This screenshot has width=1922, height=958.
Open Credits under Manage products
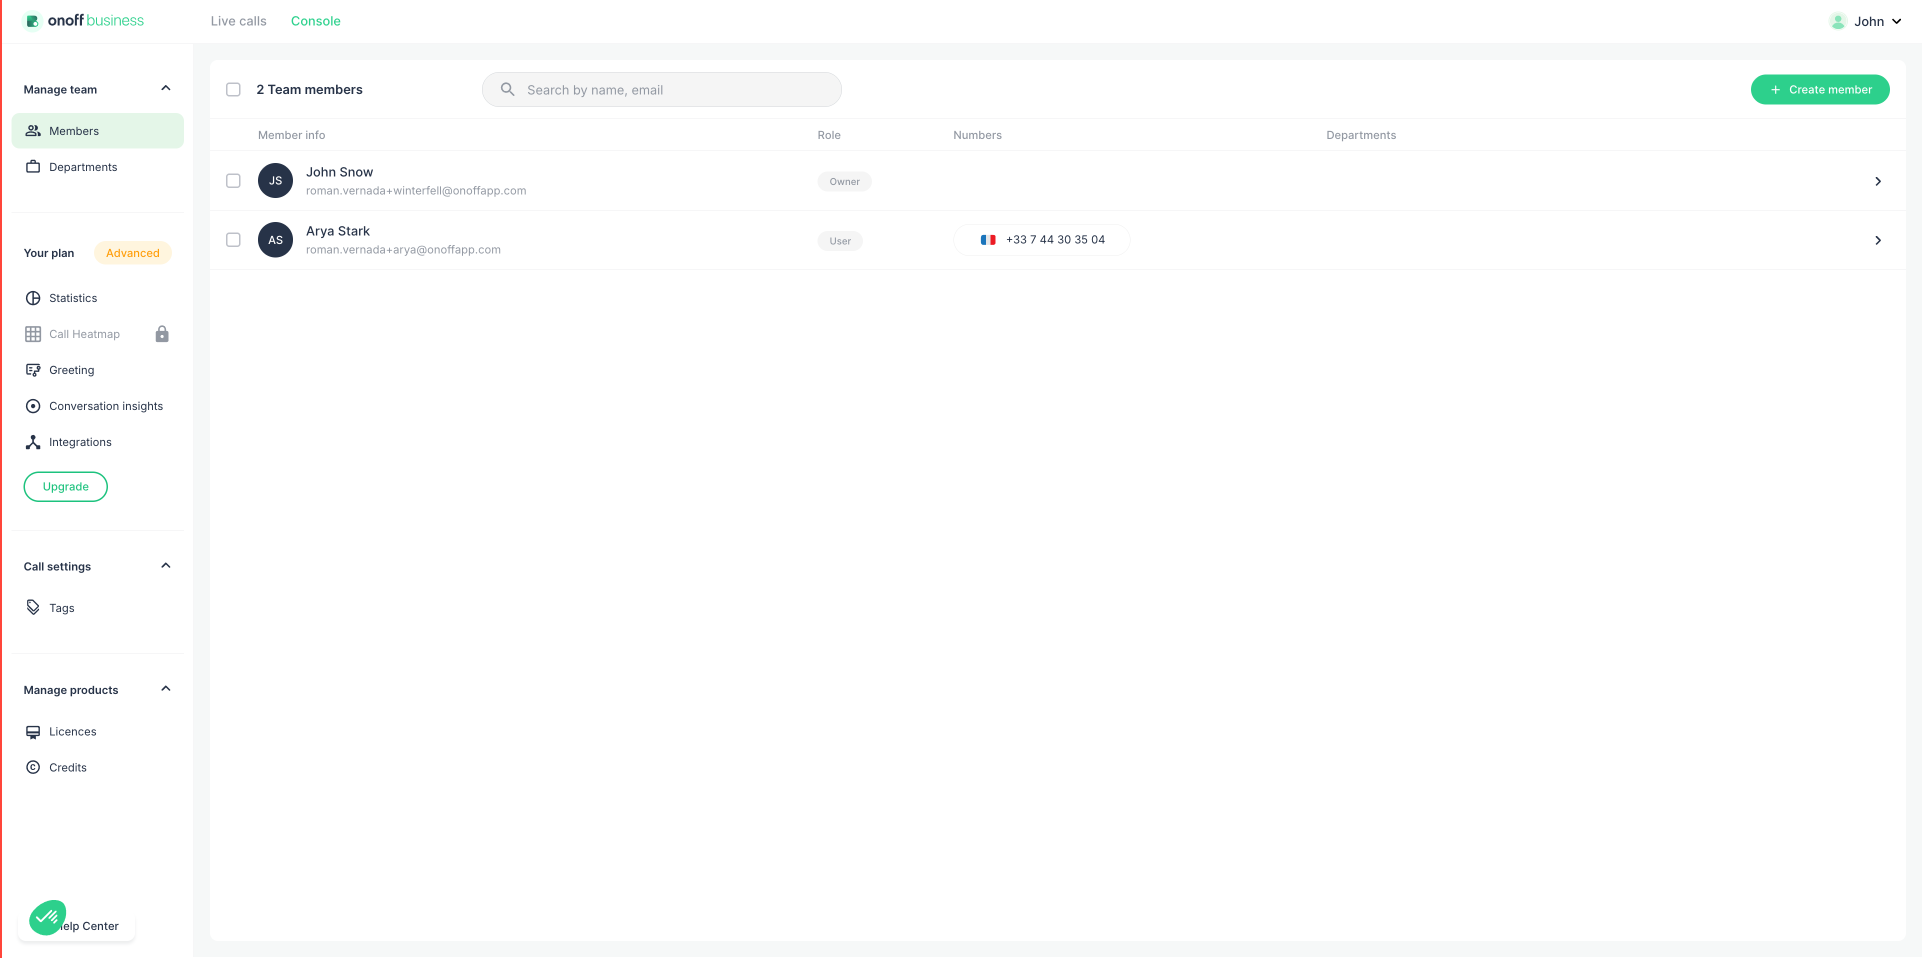98,768
